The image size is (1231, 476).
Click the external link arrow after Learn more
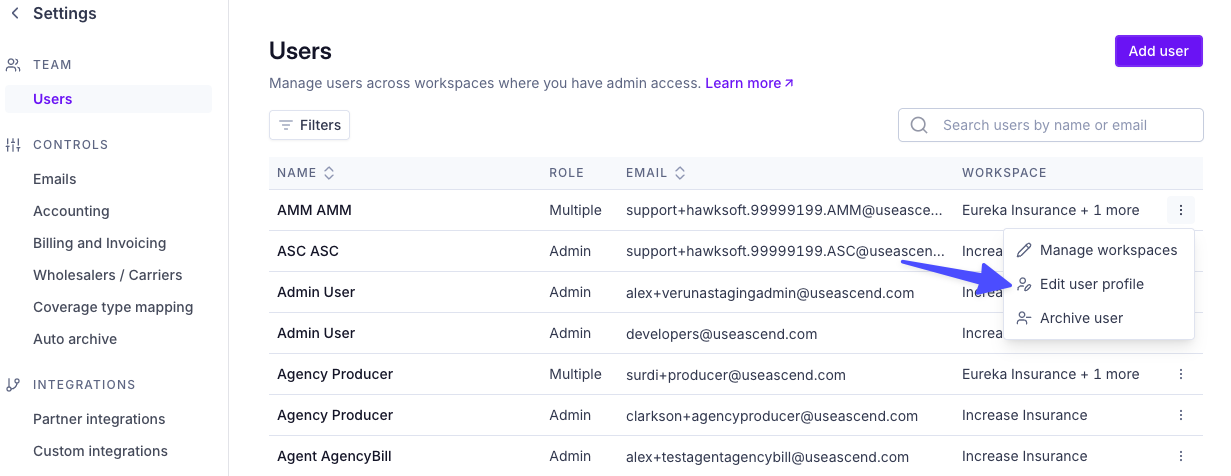click(789, 83)
